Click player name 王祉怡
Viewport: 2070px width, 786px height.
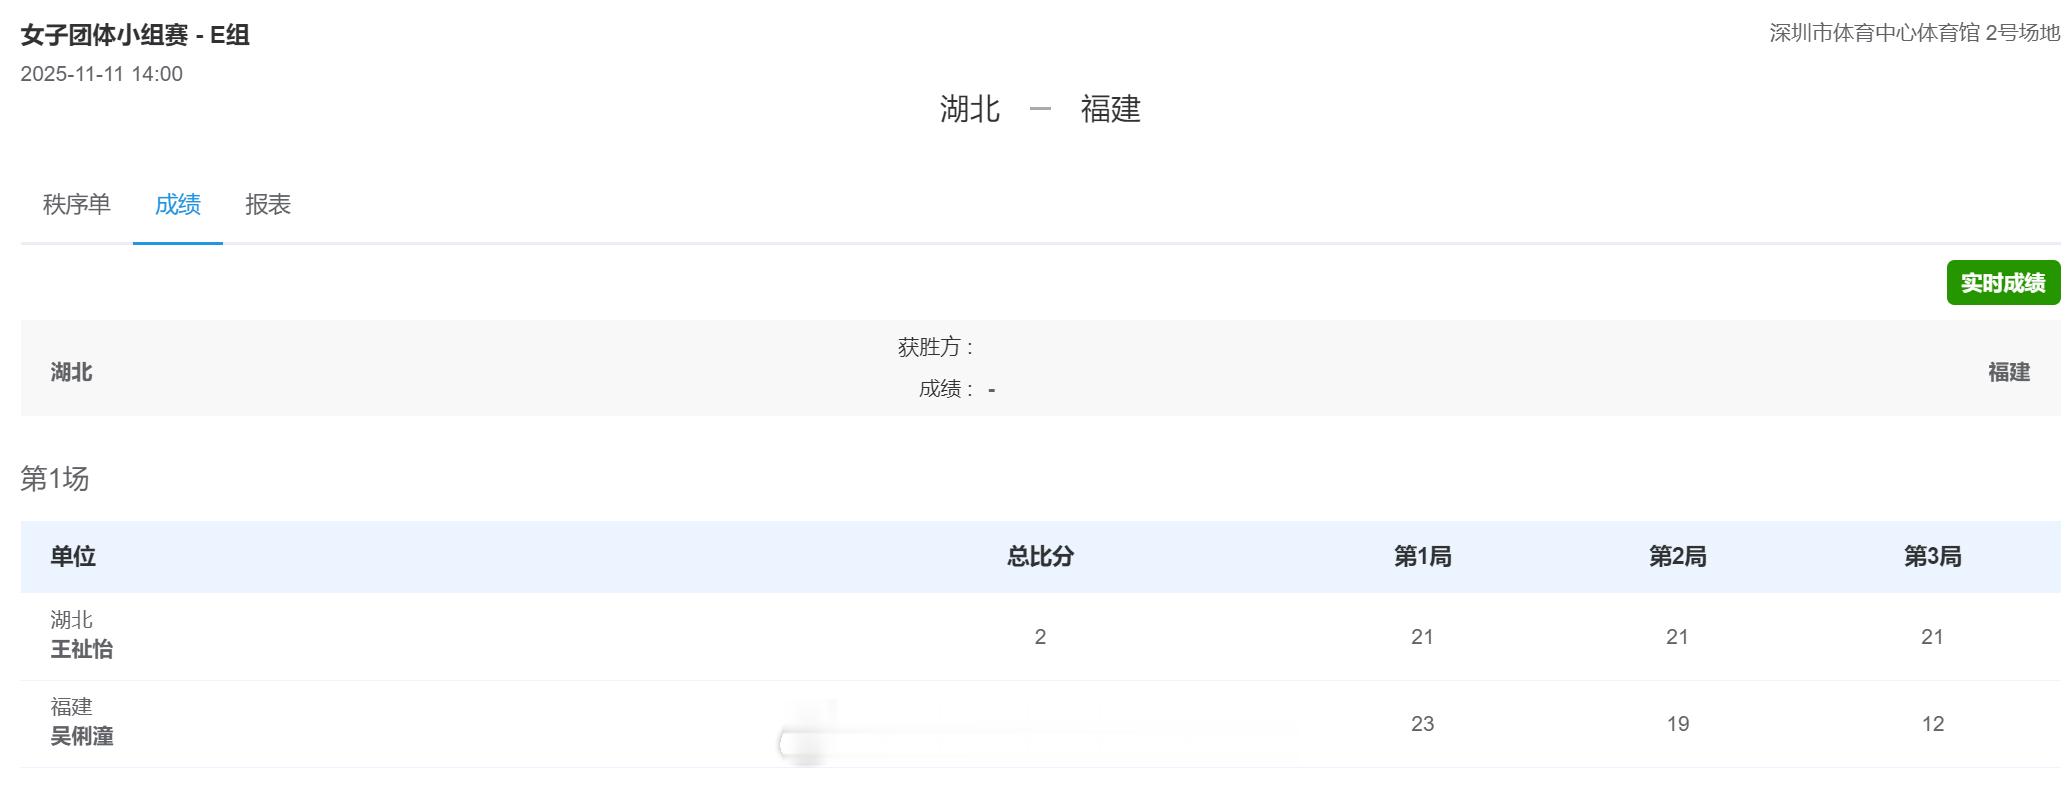tap(78, 650)
